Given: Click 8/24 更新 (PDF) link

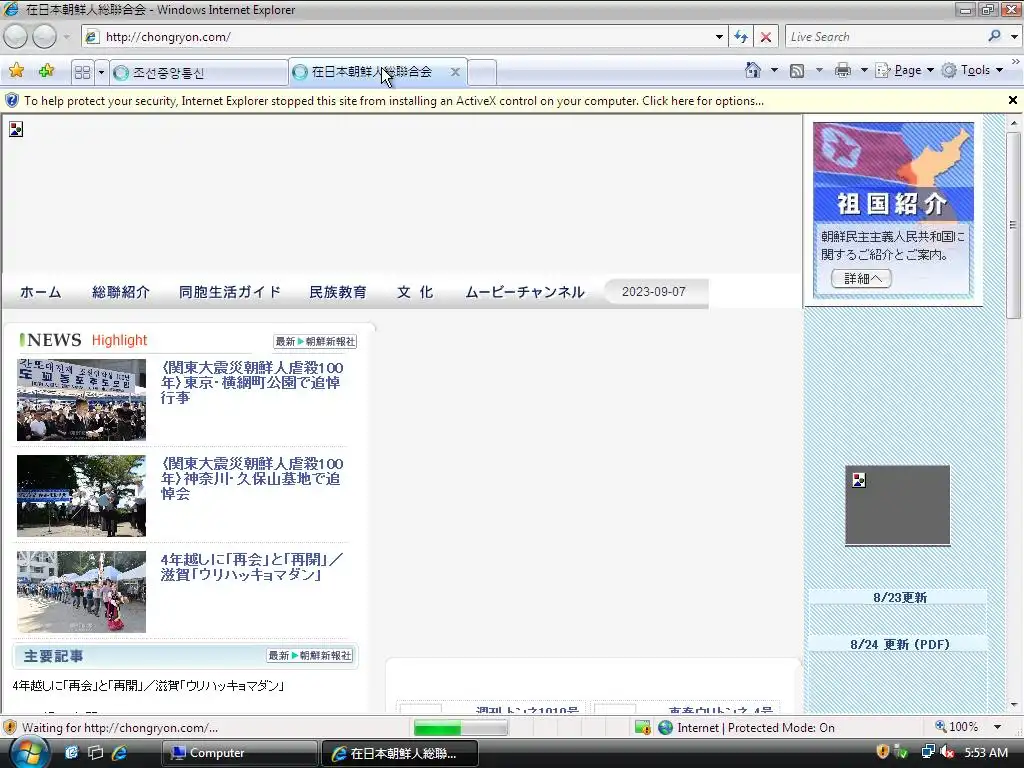Looking at the screenshot, I should tap(899, 645).
